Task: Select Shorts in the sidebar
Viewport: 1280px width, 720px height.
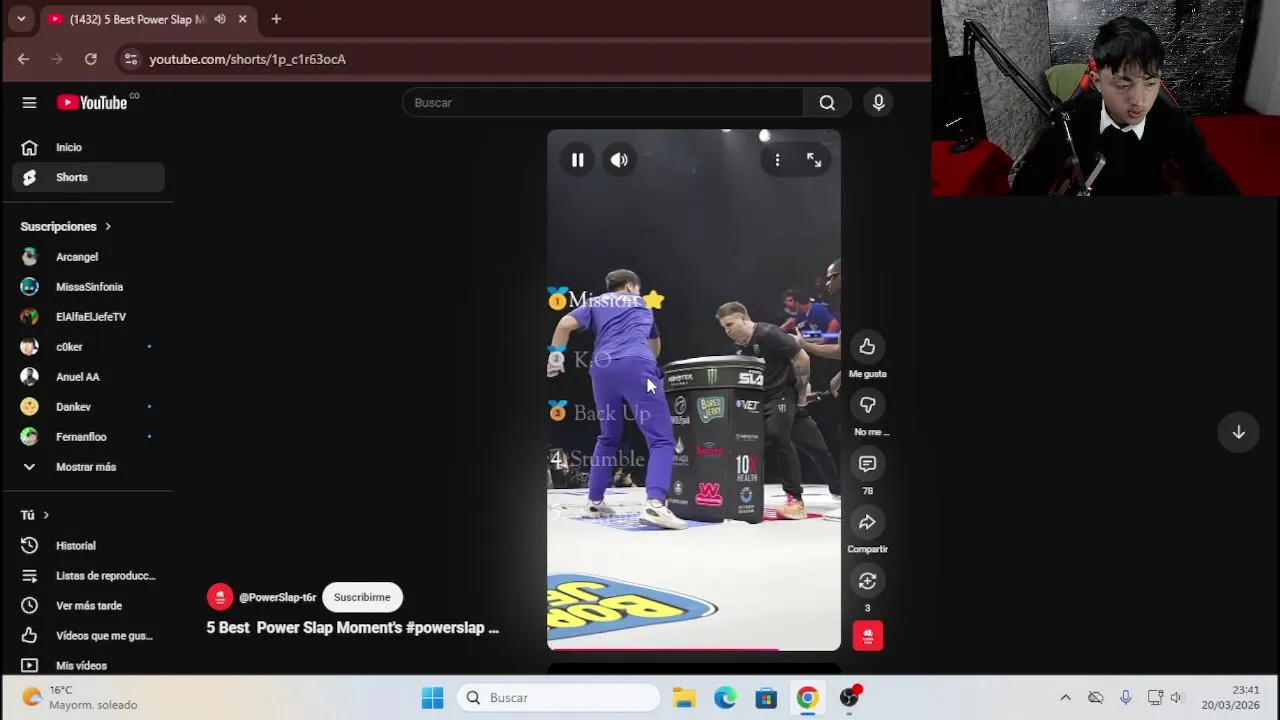Action: (88, 177)
